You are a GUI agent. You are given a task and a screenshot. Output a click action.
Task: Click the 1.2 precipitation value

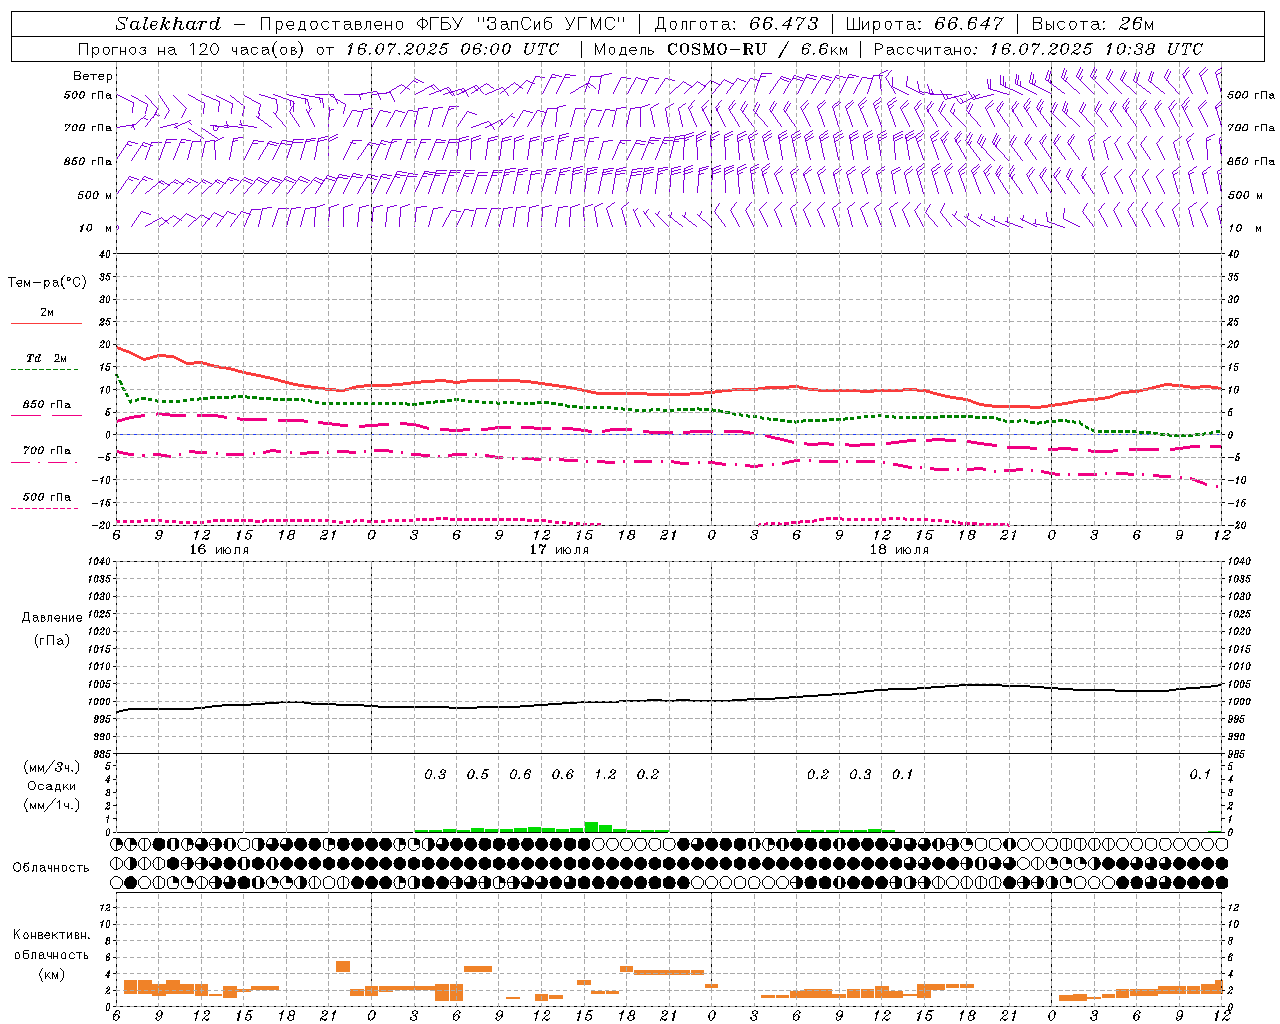coord(605,775)
